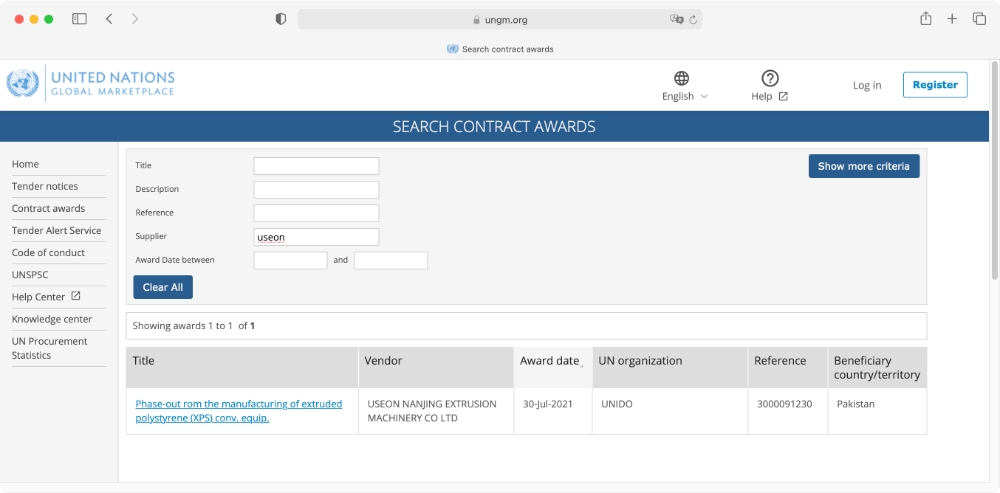The height and width of the screenshot is (493, 1000).
Task: Click the Log in link
Action: point(867,85)
